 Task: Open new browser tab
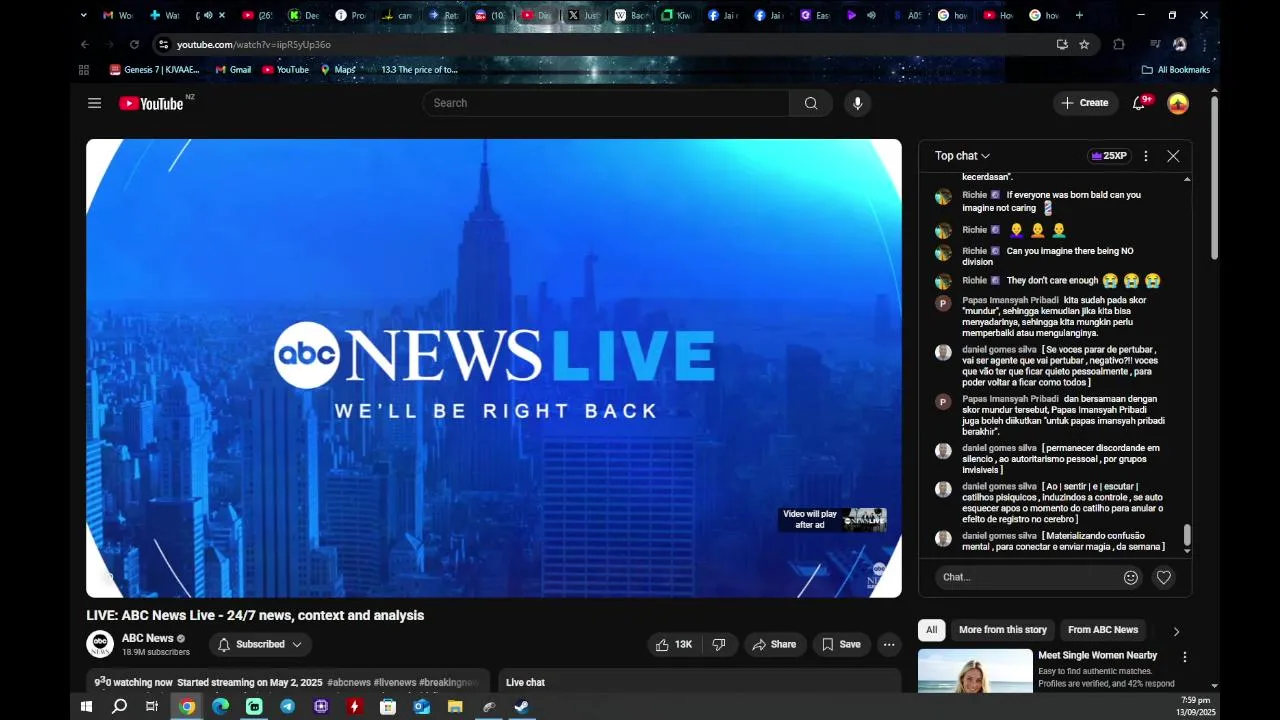(x=1079, y=15)
